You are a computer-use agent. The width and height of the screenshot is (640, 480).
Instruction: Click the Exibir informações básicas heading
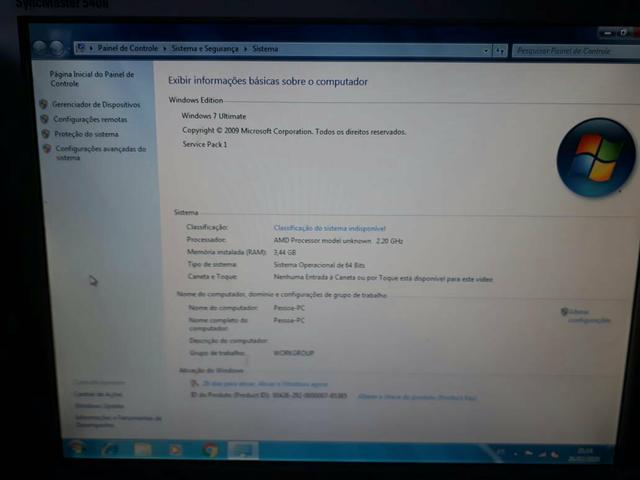[268, 81]
